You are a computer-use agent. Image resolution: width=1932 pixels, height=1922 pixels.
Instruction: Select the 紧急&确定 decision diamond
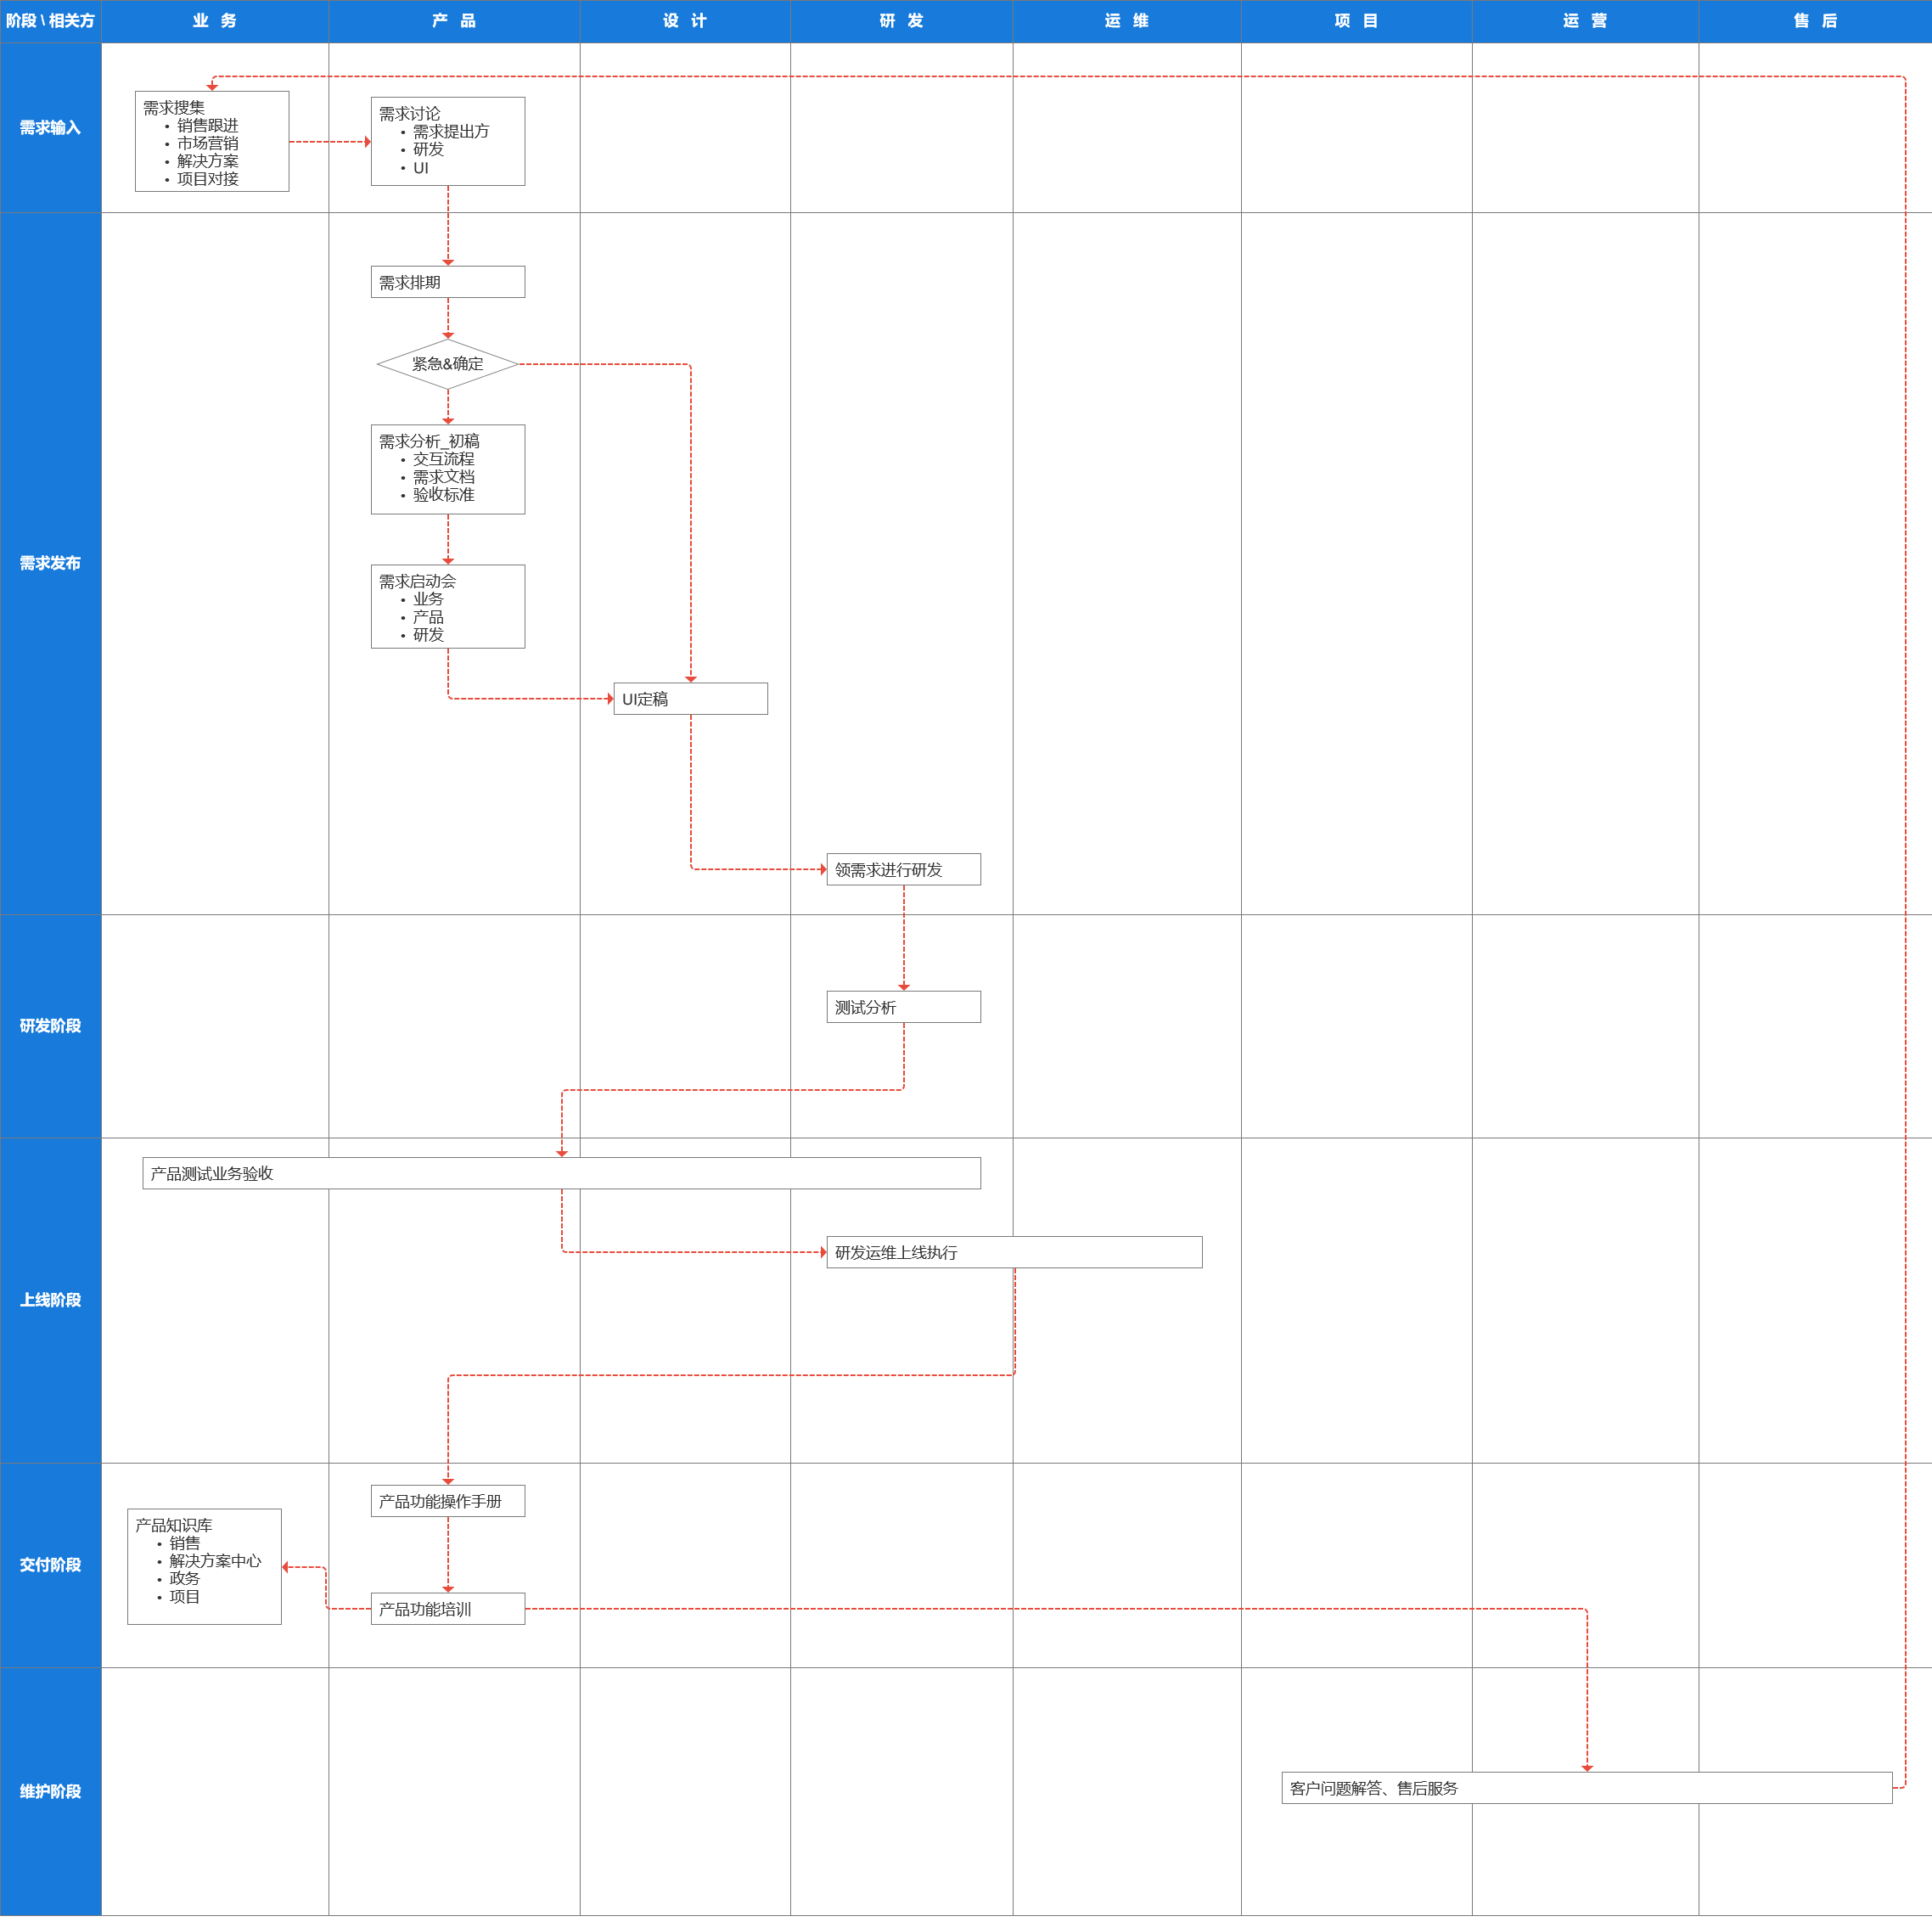tap(448, 364)
